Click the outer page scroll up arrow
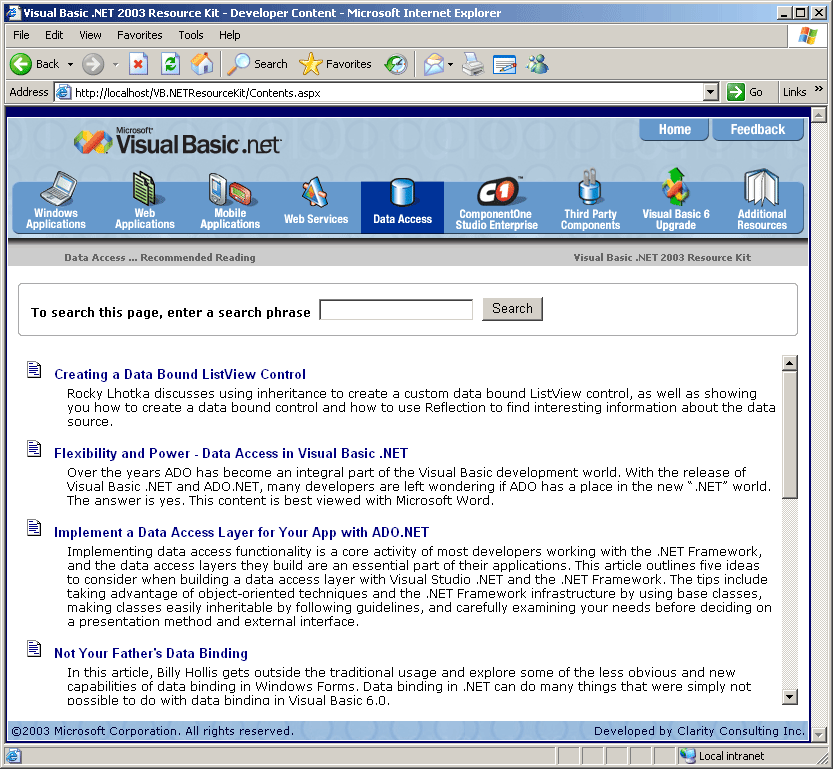 tap(819, 114)
